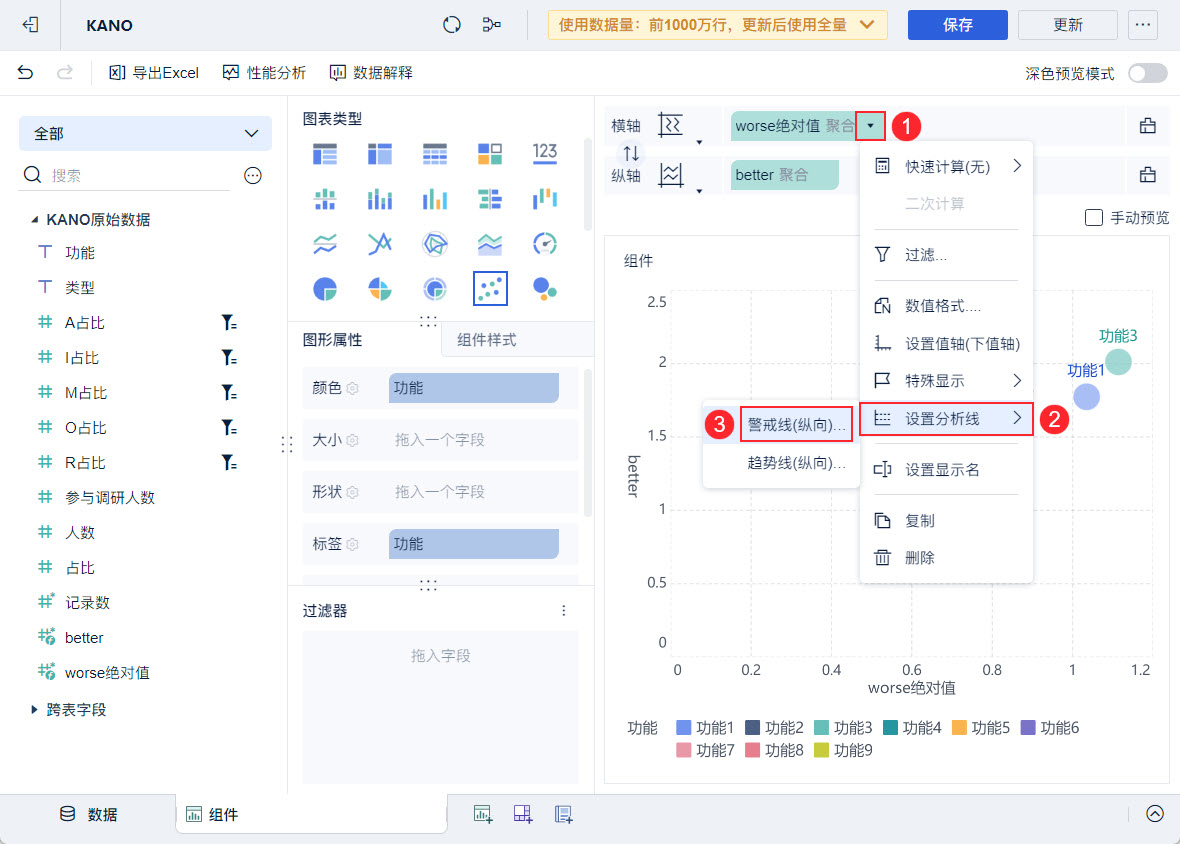Click the 功能8 legend color swatch
The height and width of the screenshot is (844, 1180).
752,750
